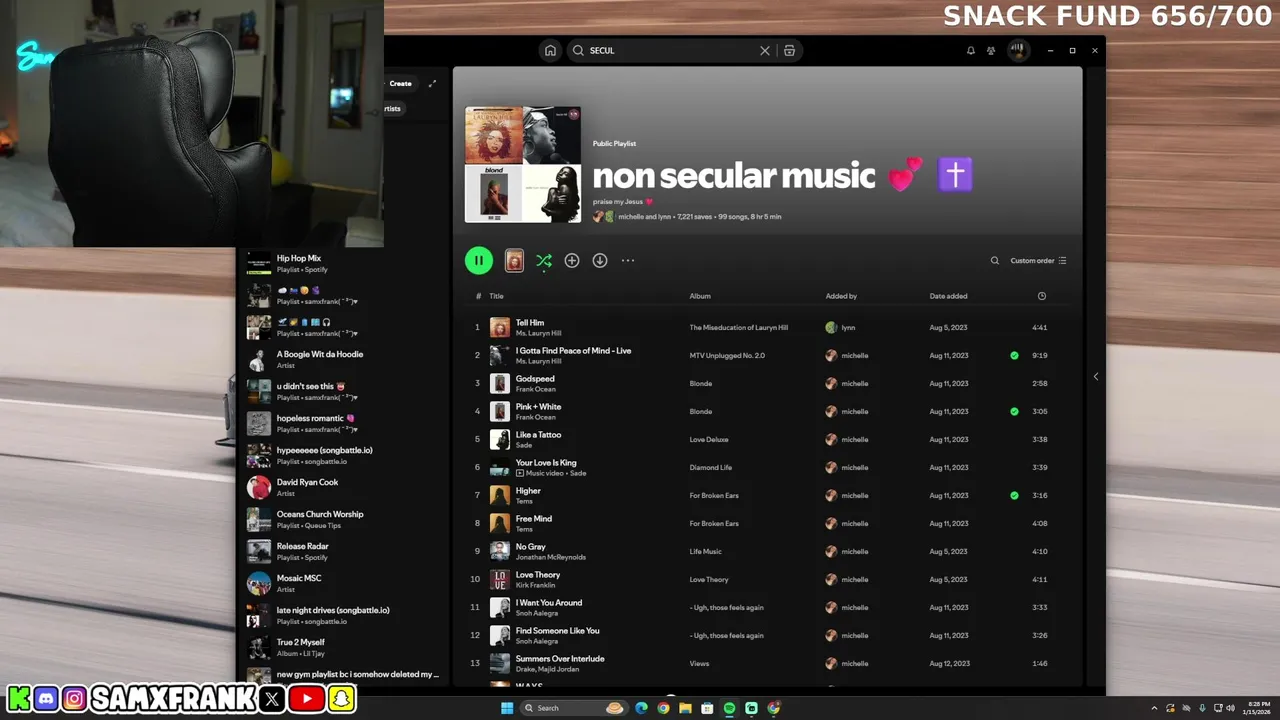
Task: Expand the right sidebar with the chevron
Action: click(x=1096, y=376)
